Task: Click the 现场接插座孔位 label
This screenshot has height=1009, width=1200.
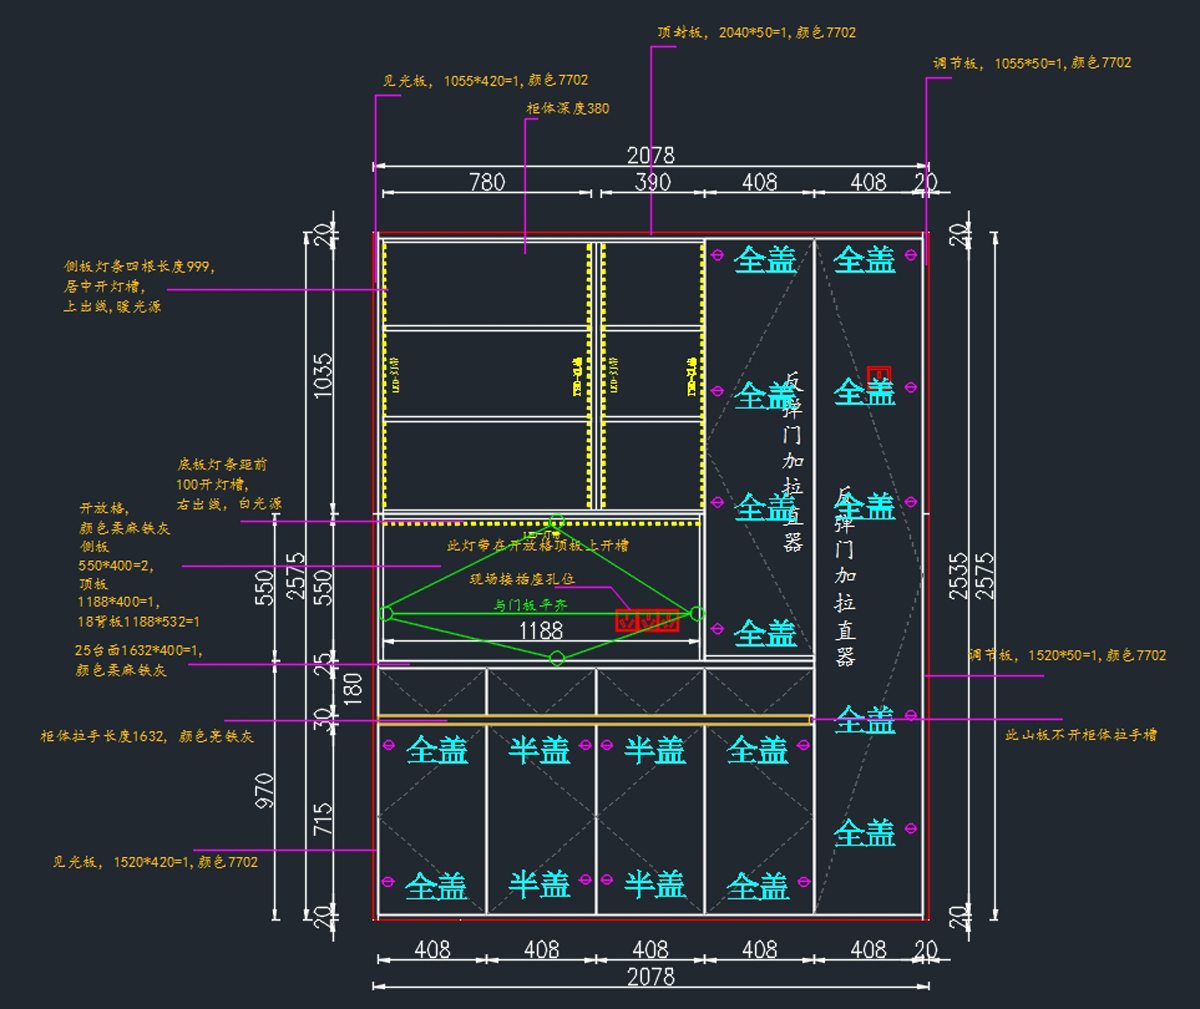Action: click(x=522, y=579)
